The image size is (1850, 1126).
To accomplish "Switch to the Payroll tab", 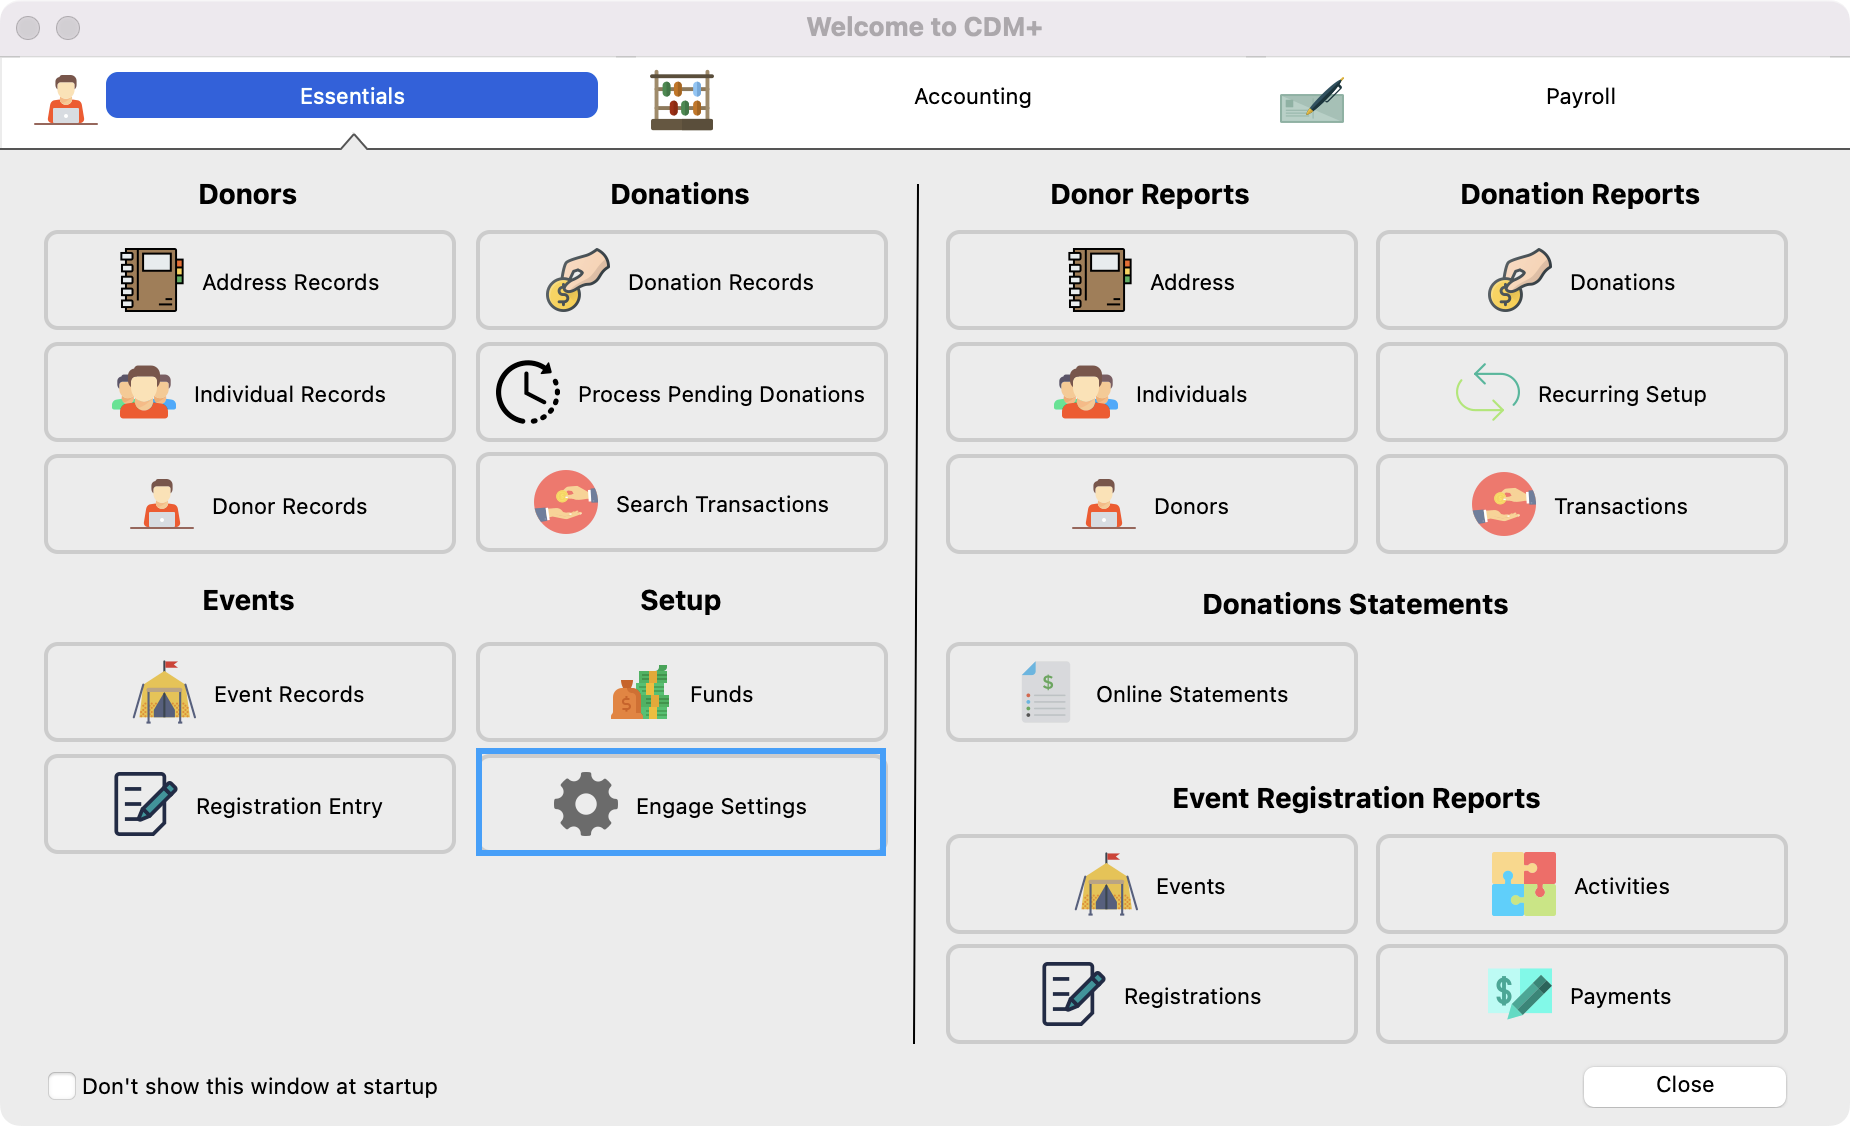I will 1580,97.
